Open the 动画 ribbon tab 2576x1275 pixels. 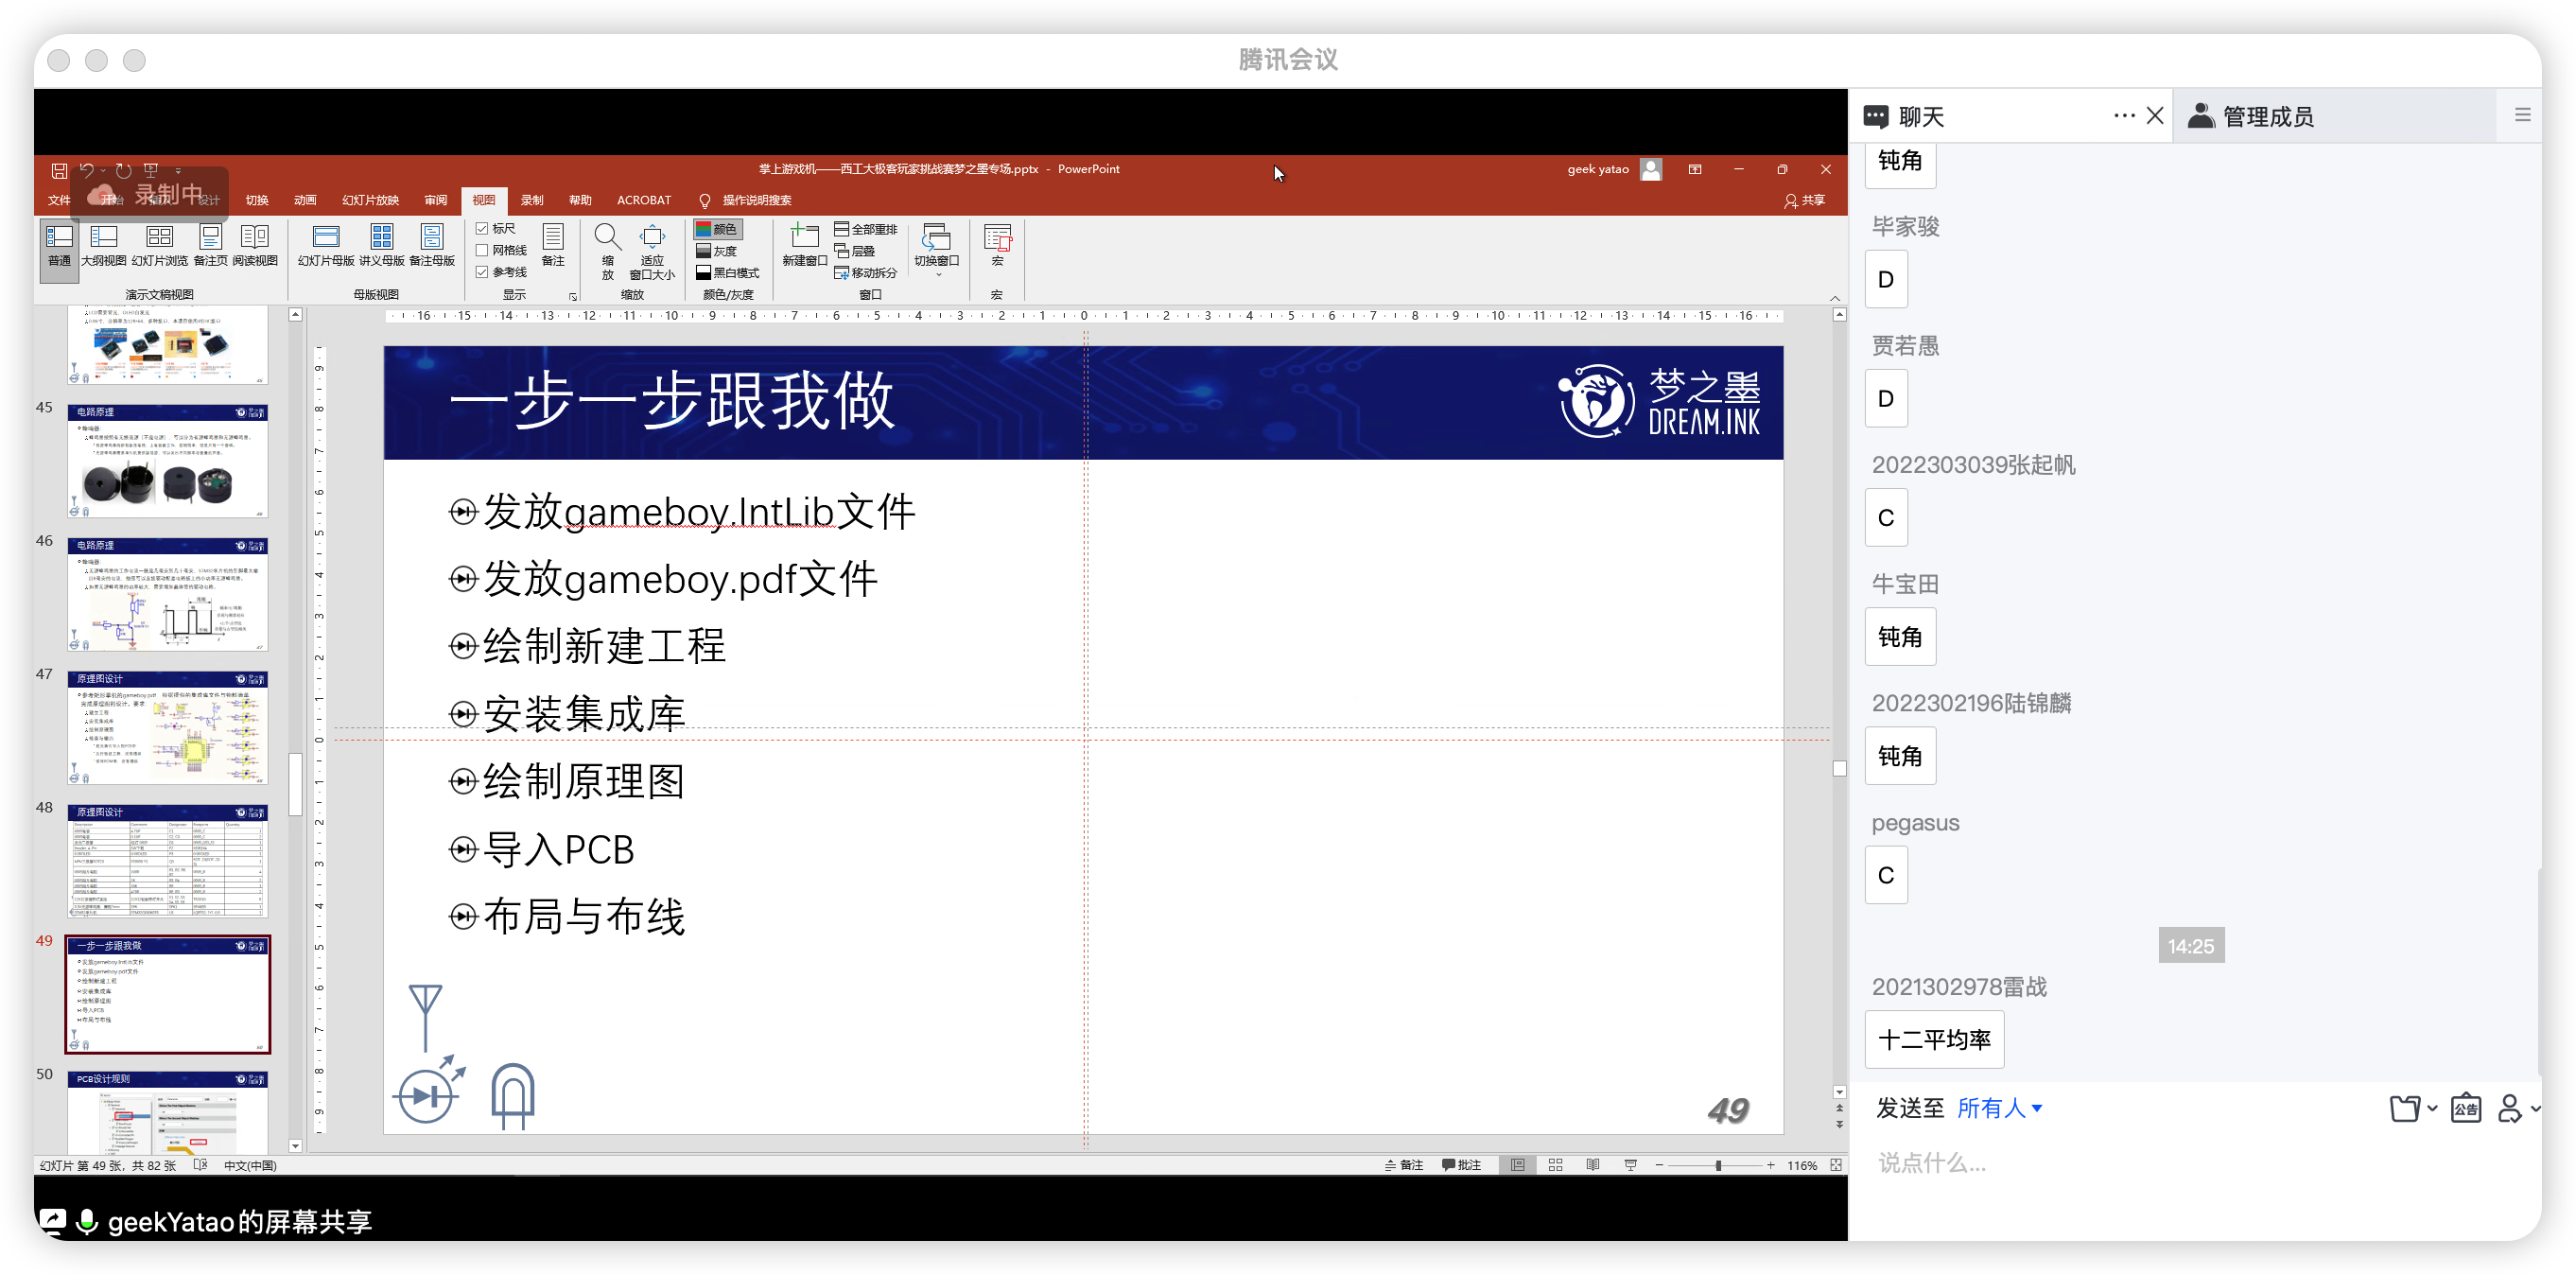[x=305, y=200]
